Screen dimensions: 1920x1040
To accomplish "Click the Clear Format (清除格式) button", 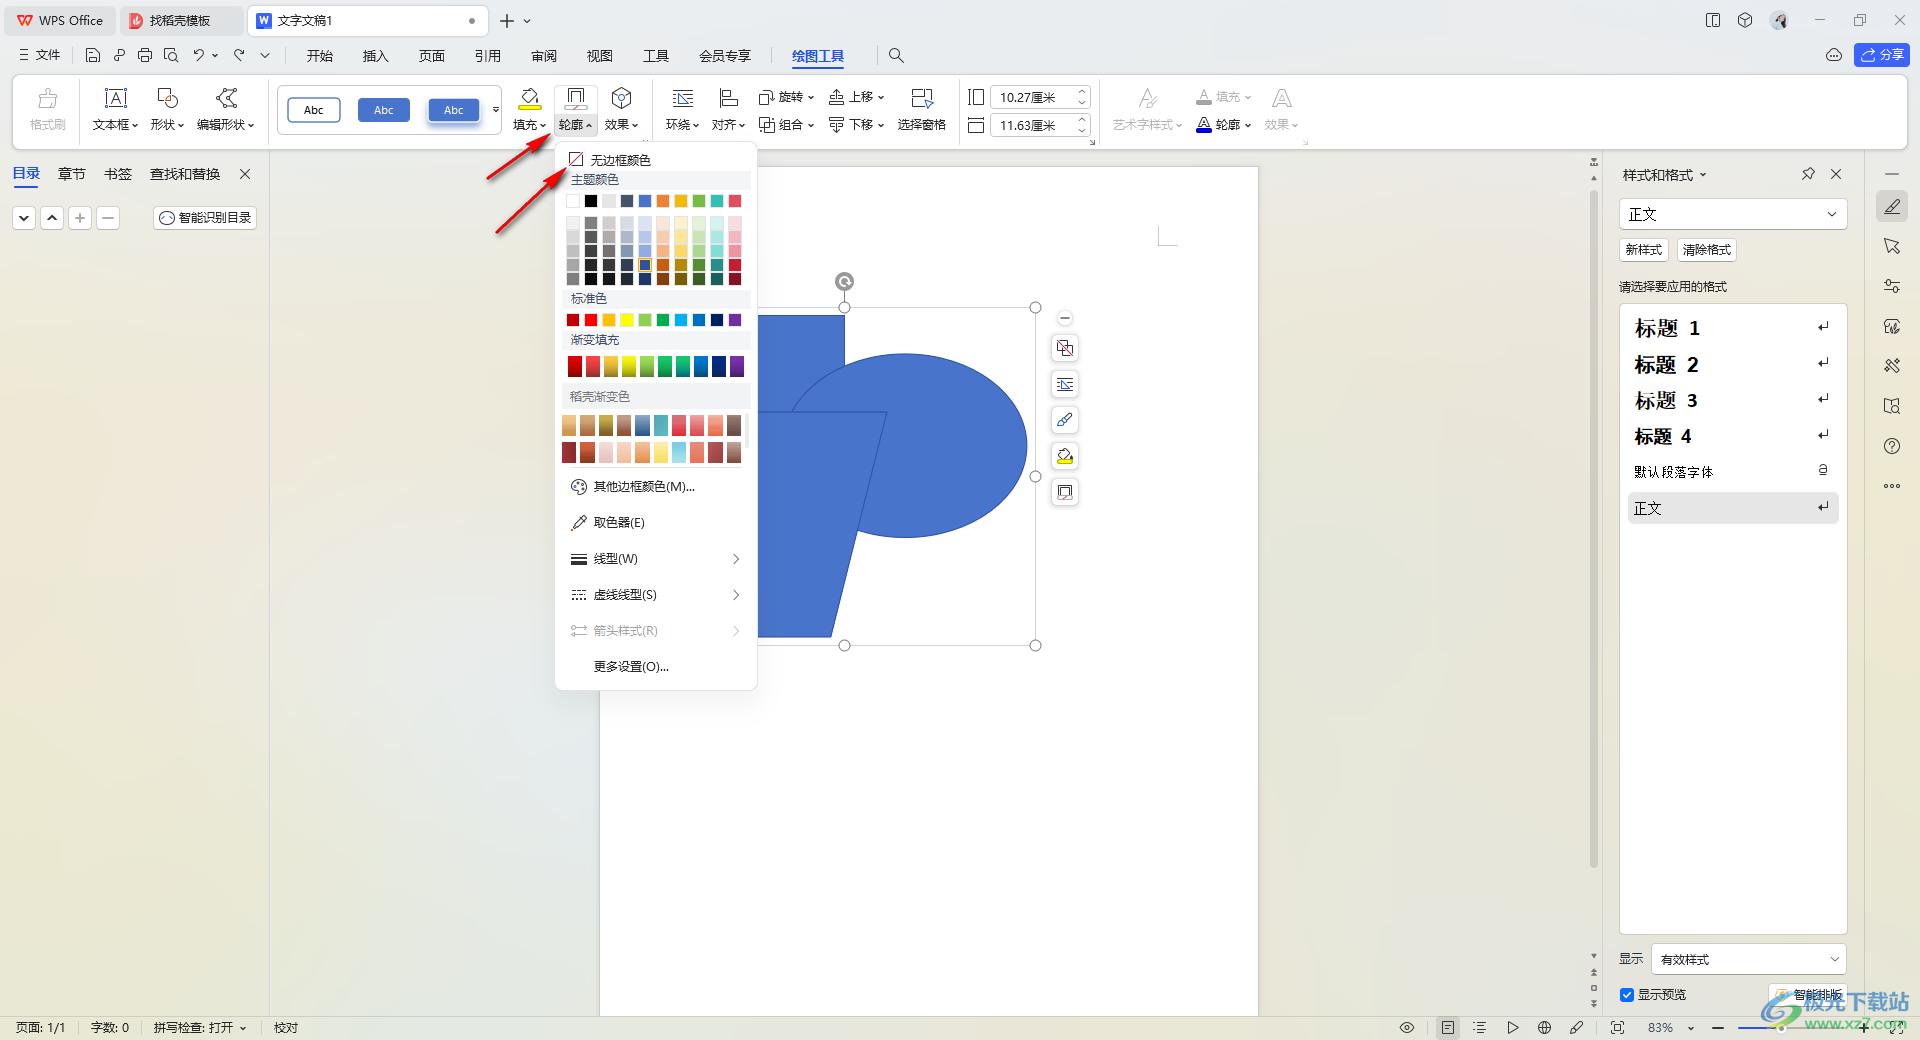I will pos(1707,250).
